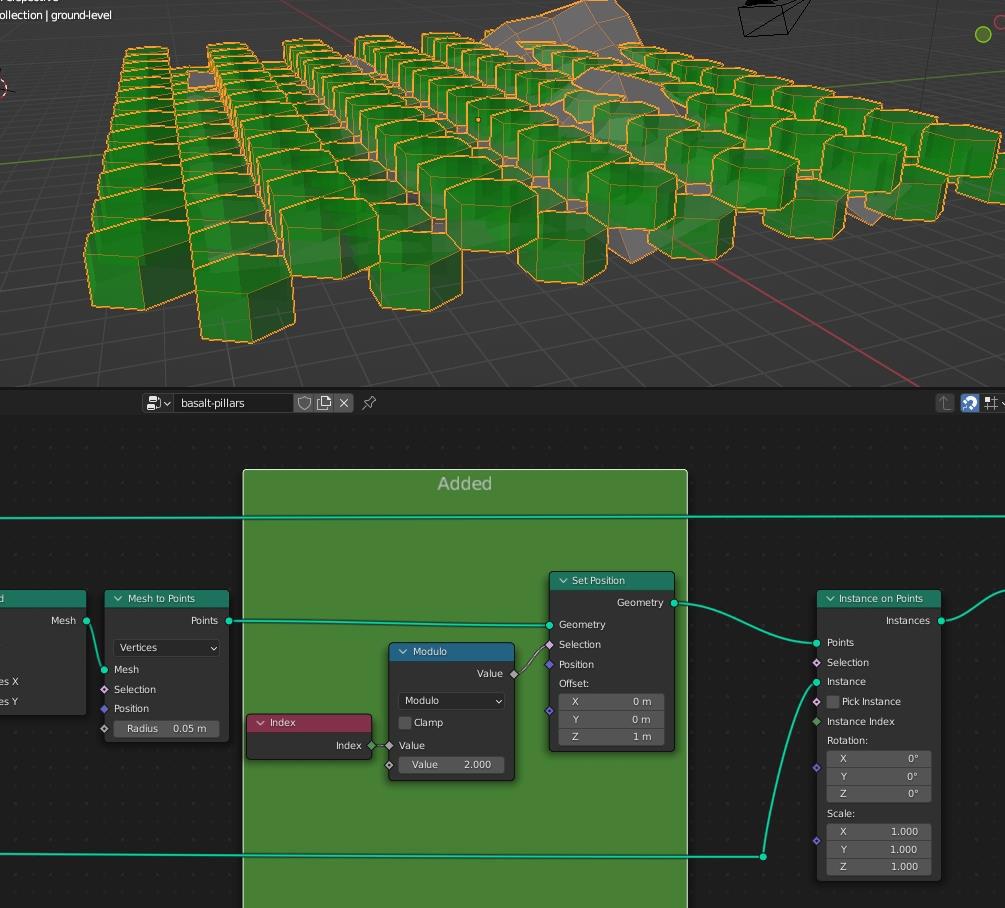Click the parent node tree arrow icon
The height and width of the screenshot is (908, 1005).
coord(944,403)
